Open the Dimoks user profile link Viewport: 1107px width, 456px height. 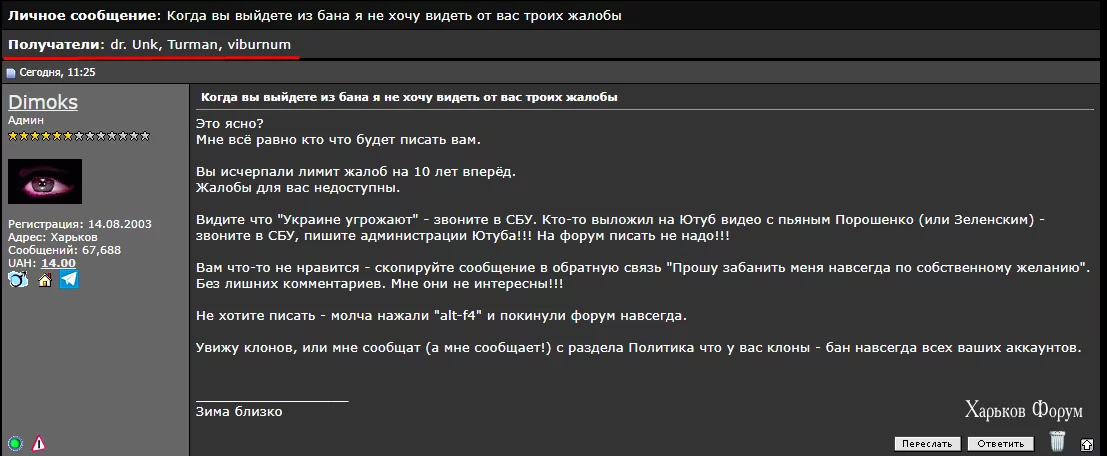[42, 102]
